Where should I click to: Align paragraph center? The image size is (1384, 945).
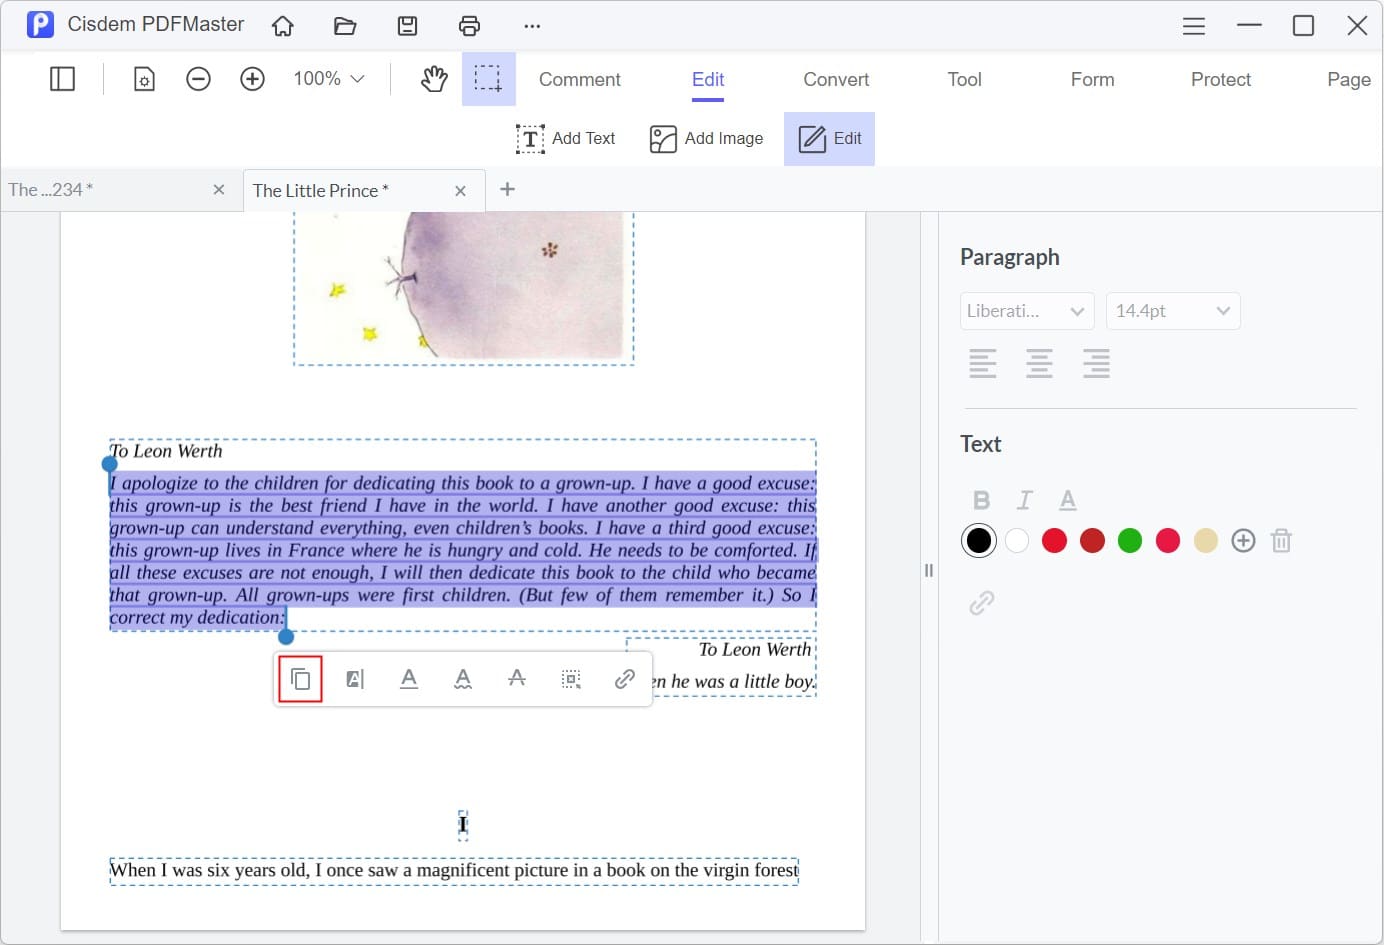[x=1039, y=363]
